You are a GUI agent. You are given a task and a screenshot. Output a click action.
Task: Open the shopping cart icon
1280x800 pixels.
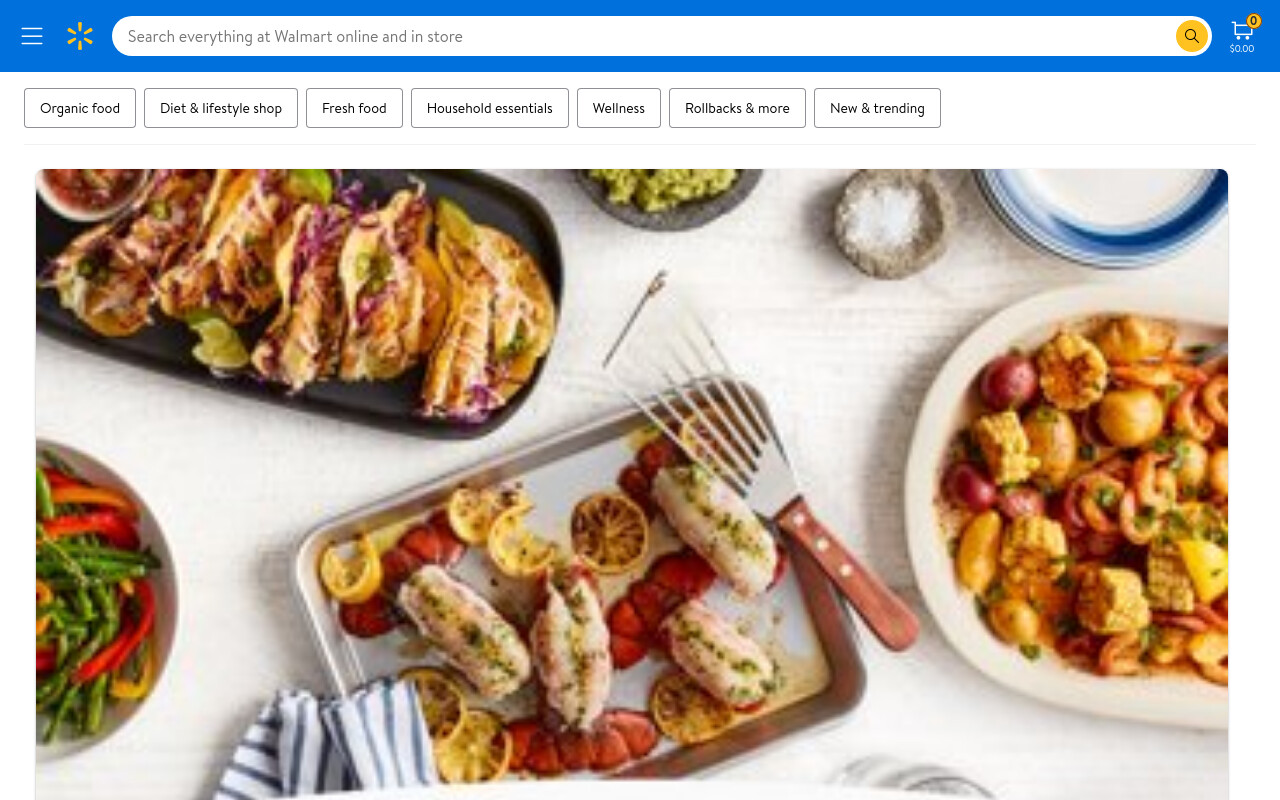(1242, 31)
